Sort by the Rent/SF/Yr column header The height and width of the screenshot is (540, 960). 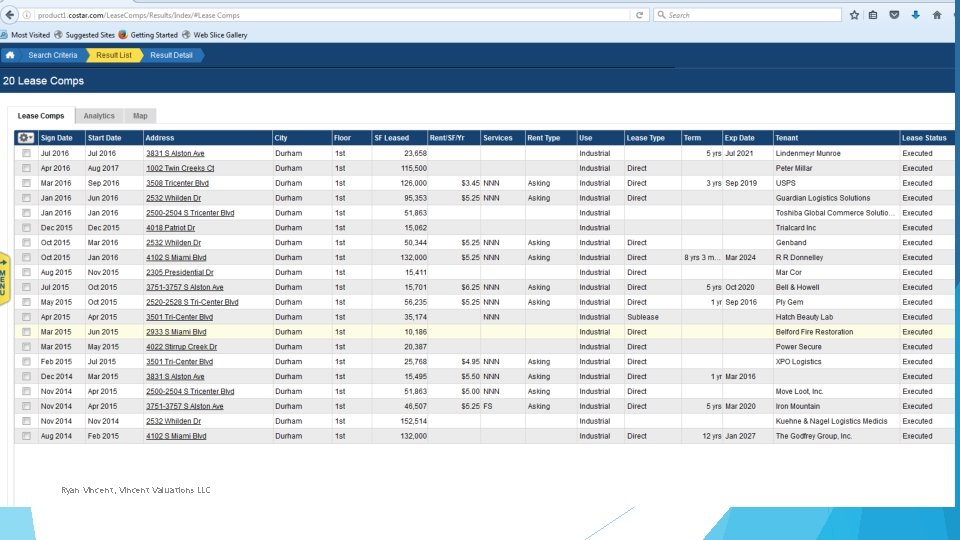(x=454, y=138)
